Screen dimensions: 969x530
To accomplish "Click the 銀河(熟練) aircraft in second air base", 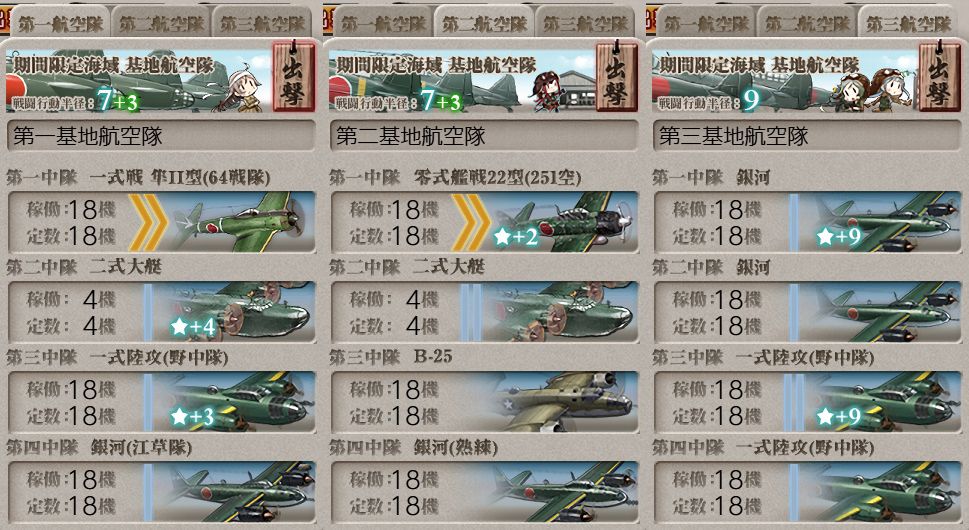I will [562, 492].
